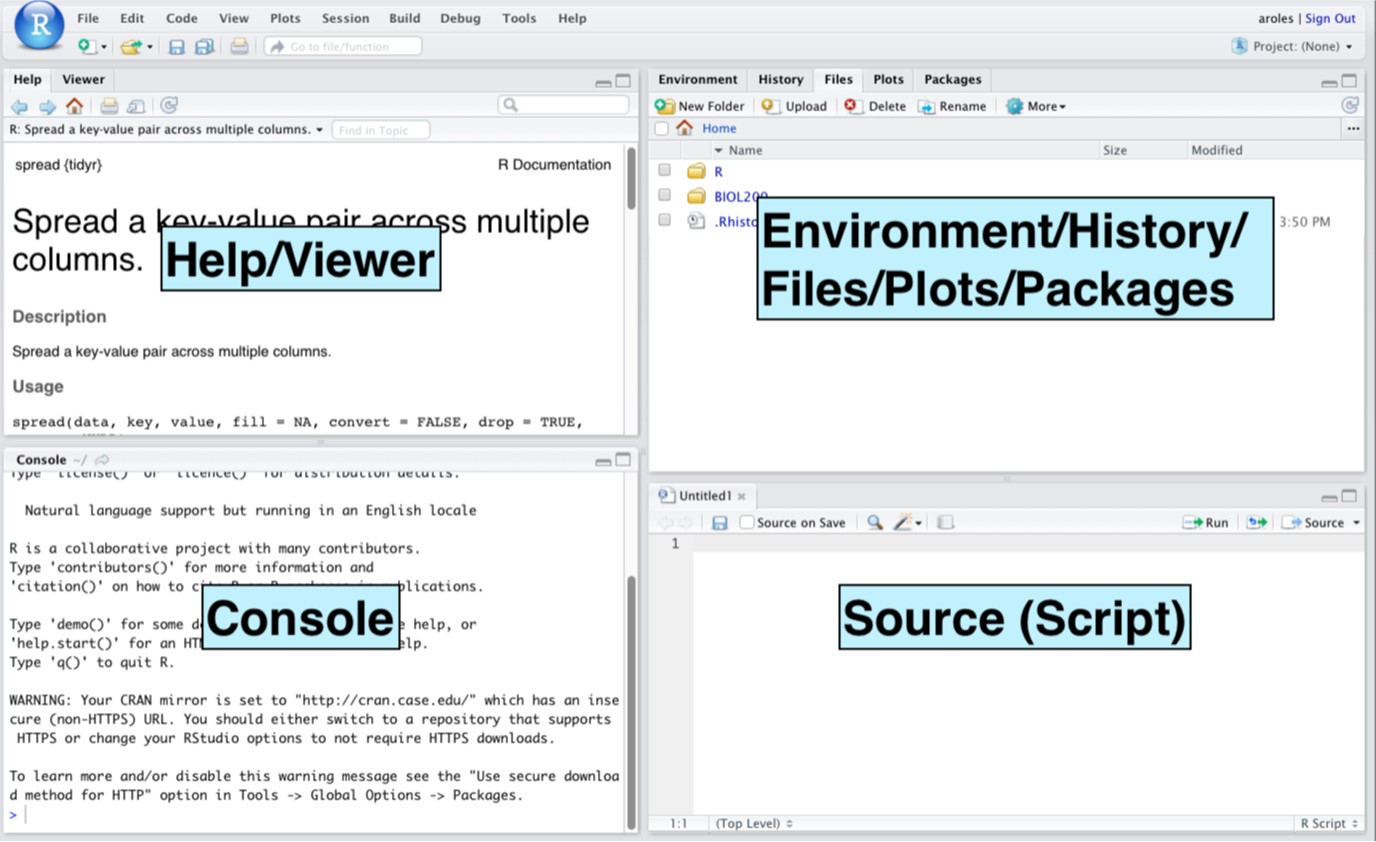
Task: Switch to the Packages tab
Action: coord(952,80)
